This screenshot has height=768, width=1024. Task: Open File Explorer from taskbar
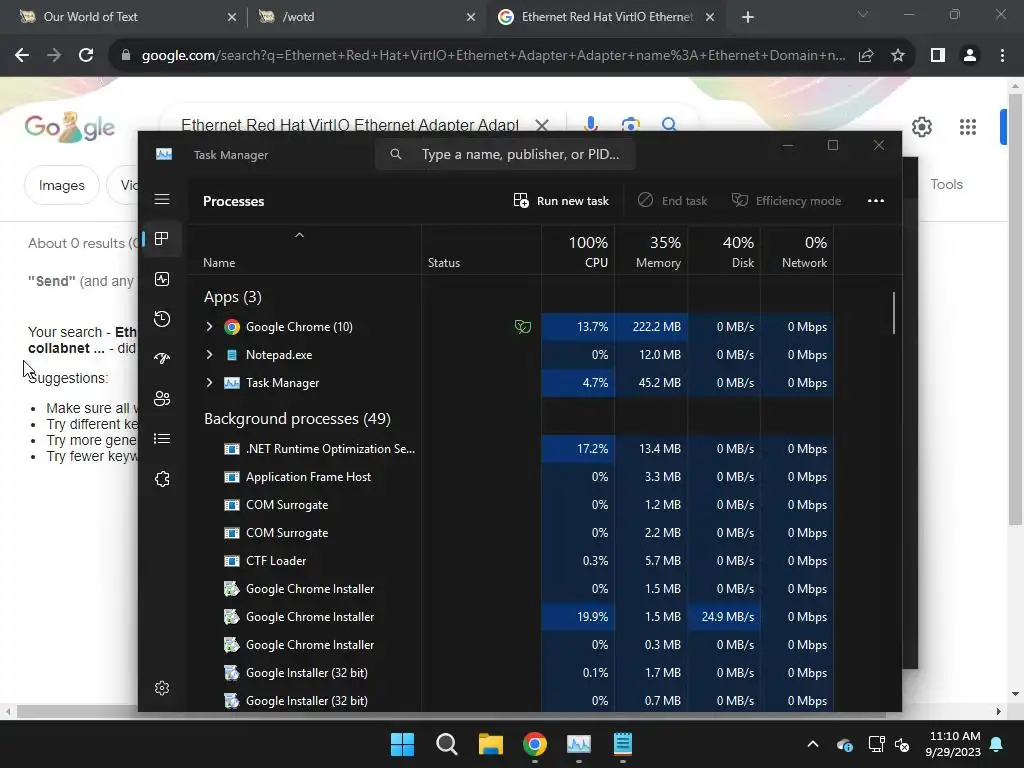pos(490,744)
